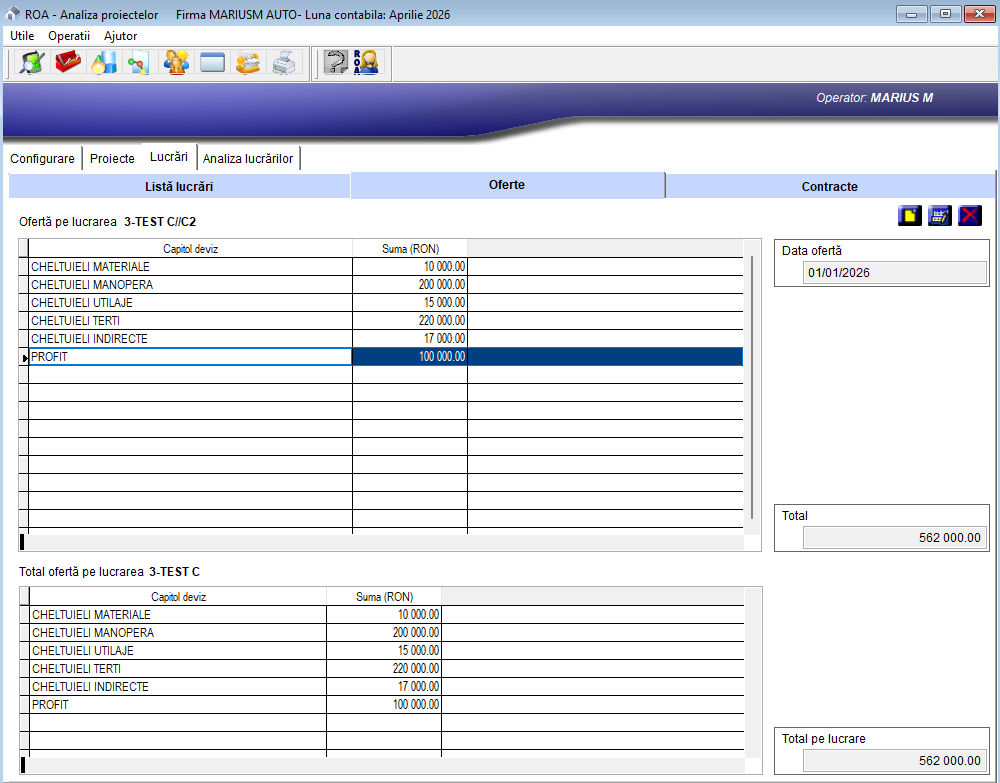Delete the offer using the red X icon

(970, 216)
